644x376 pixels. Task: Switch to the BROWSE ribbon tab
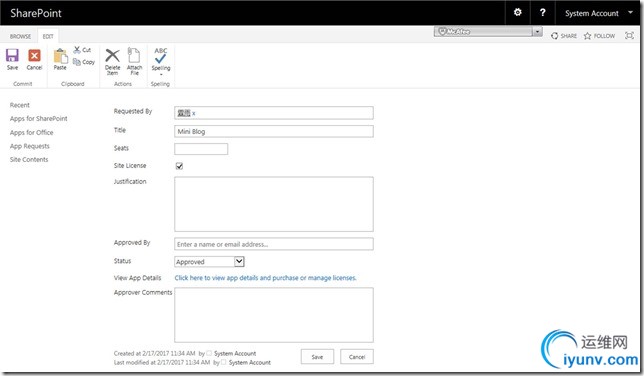point(20,36)
